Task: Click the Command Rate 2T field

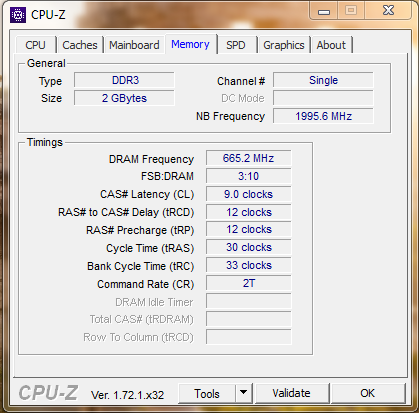Action: pyautogui.click(x=248, y=283)
